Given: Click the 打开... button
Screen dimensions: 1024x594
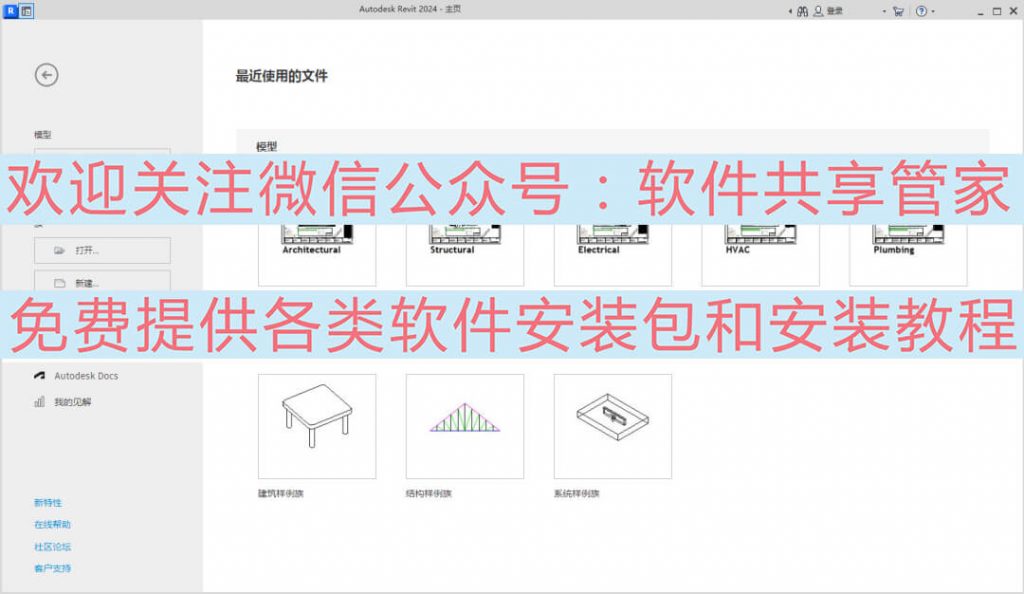Looking at the screenshot, I should pyautogui.click(x=103, y=250).
